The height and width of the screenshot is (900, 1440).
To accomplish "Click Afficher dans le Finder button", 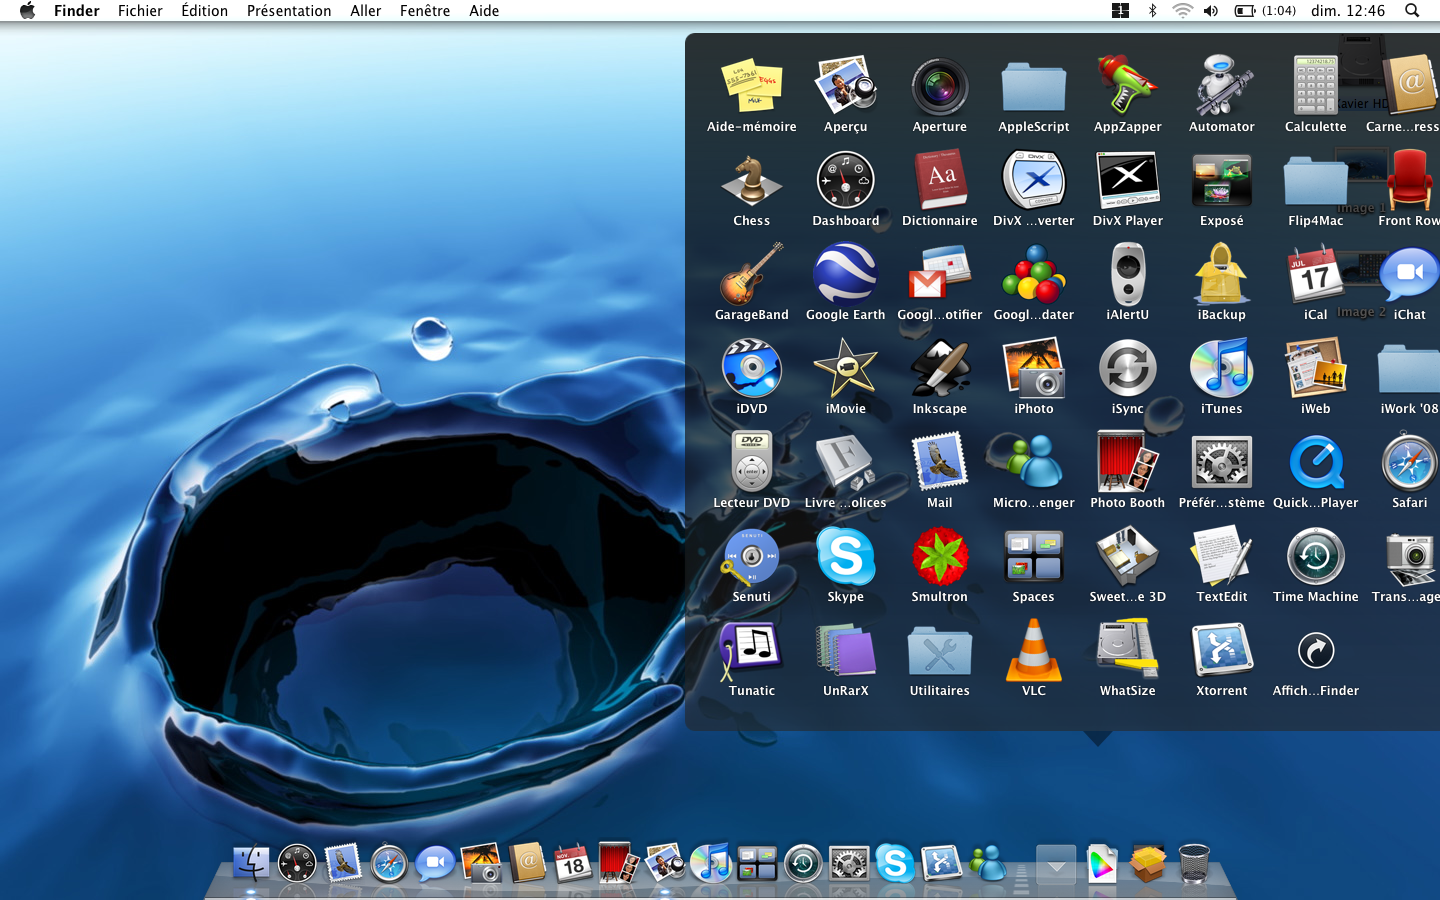I will pos(1315,652).
